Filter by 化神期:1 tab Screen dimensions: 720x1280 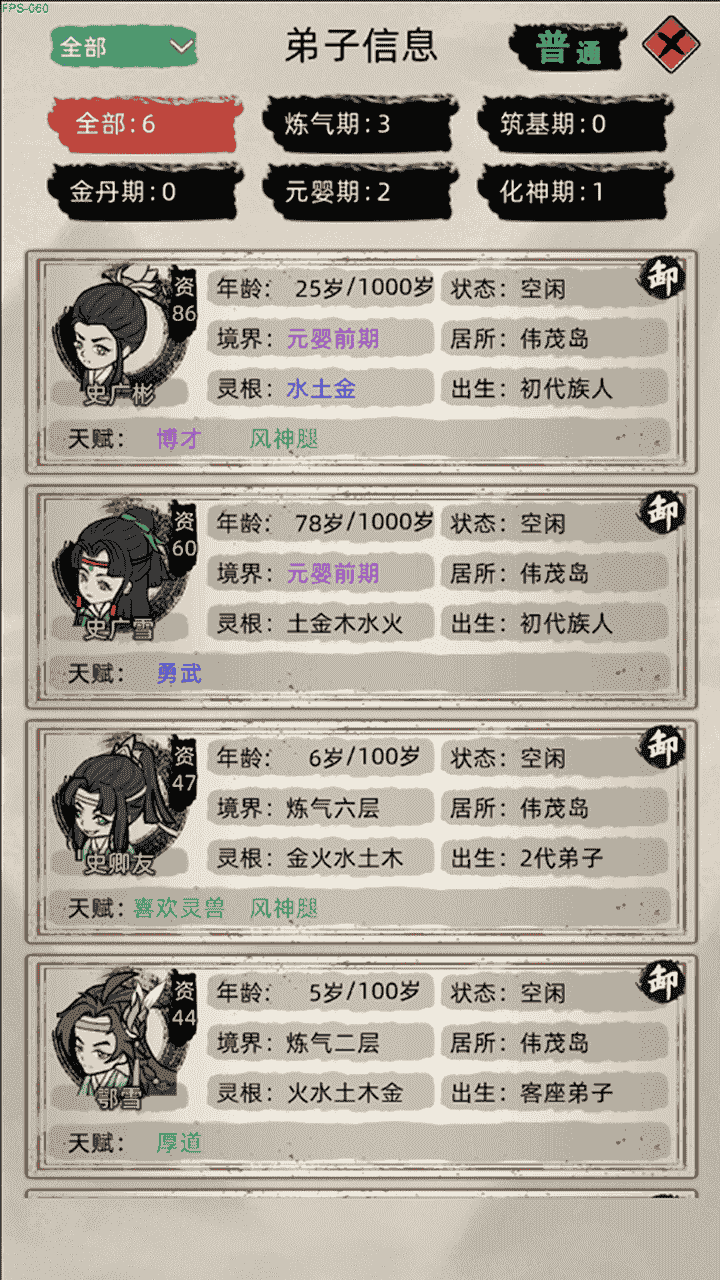pyautogui.click(x=574, y=192)
